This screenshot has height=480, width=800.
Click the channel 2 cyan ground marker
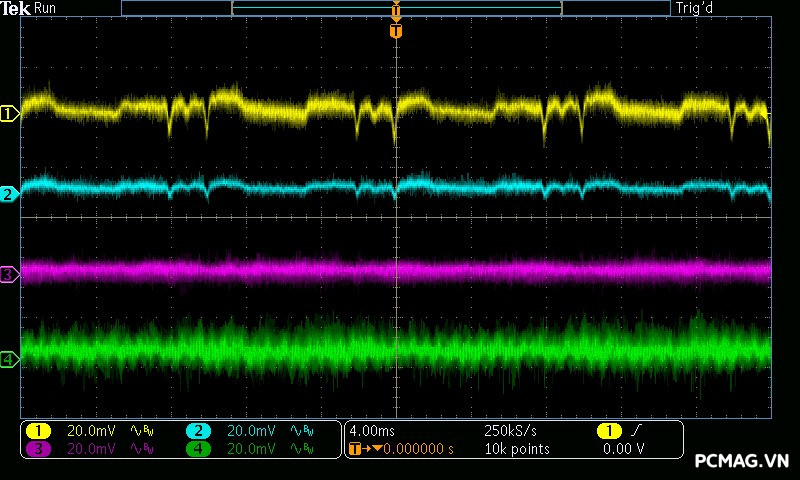pyautogui.click(x=9, y=194)
